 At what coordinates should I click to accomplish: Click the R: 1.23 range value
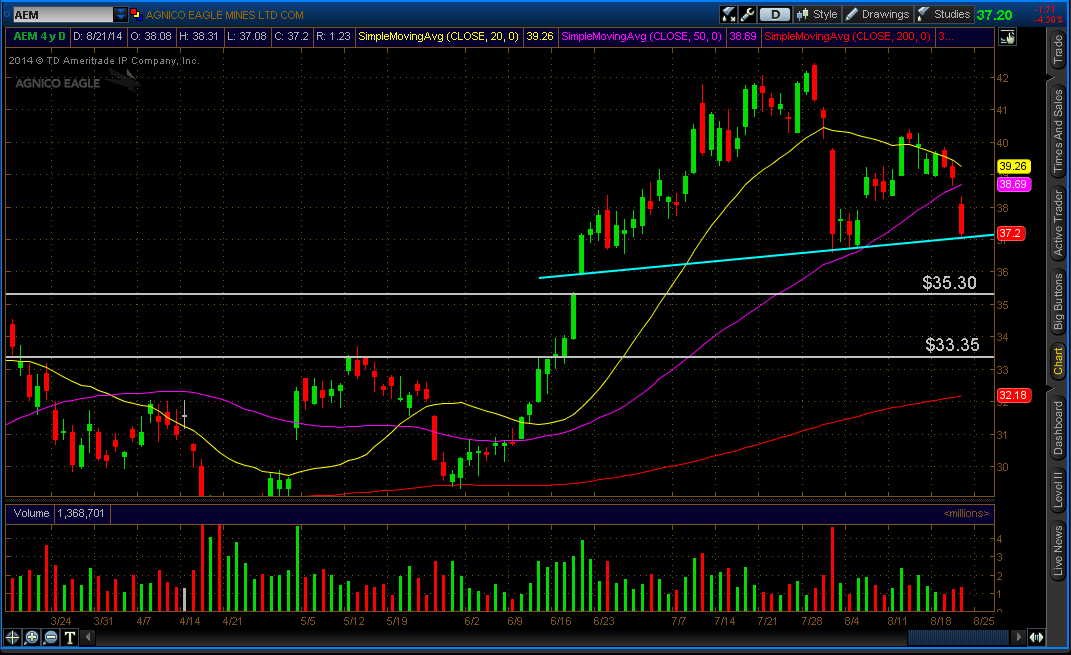tap(333, 36)
